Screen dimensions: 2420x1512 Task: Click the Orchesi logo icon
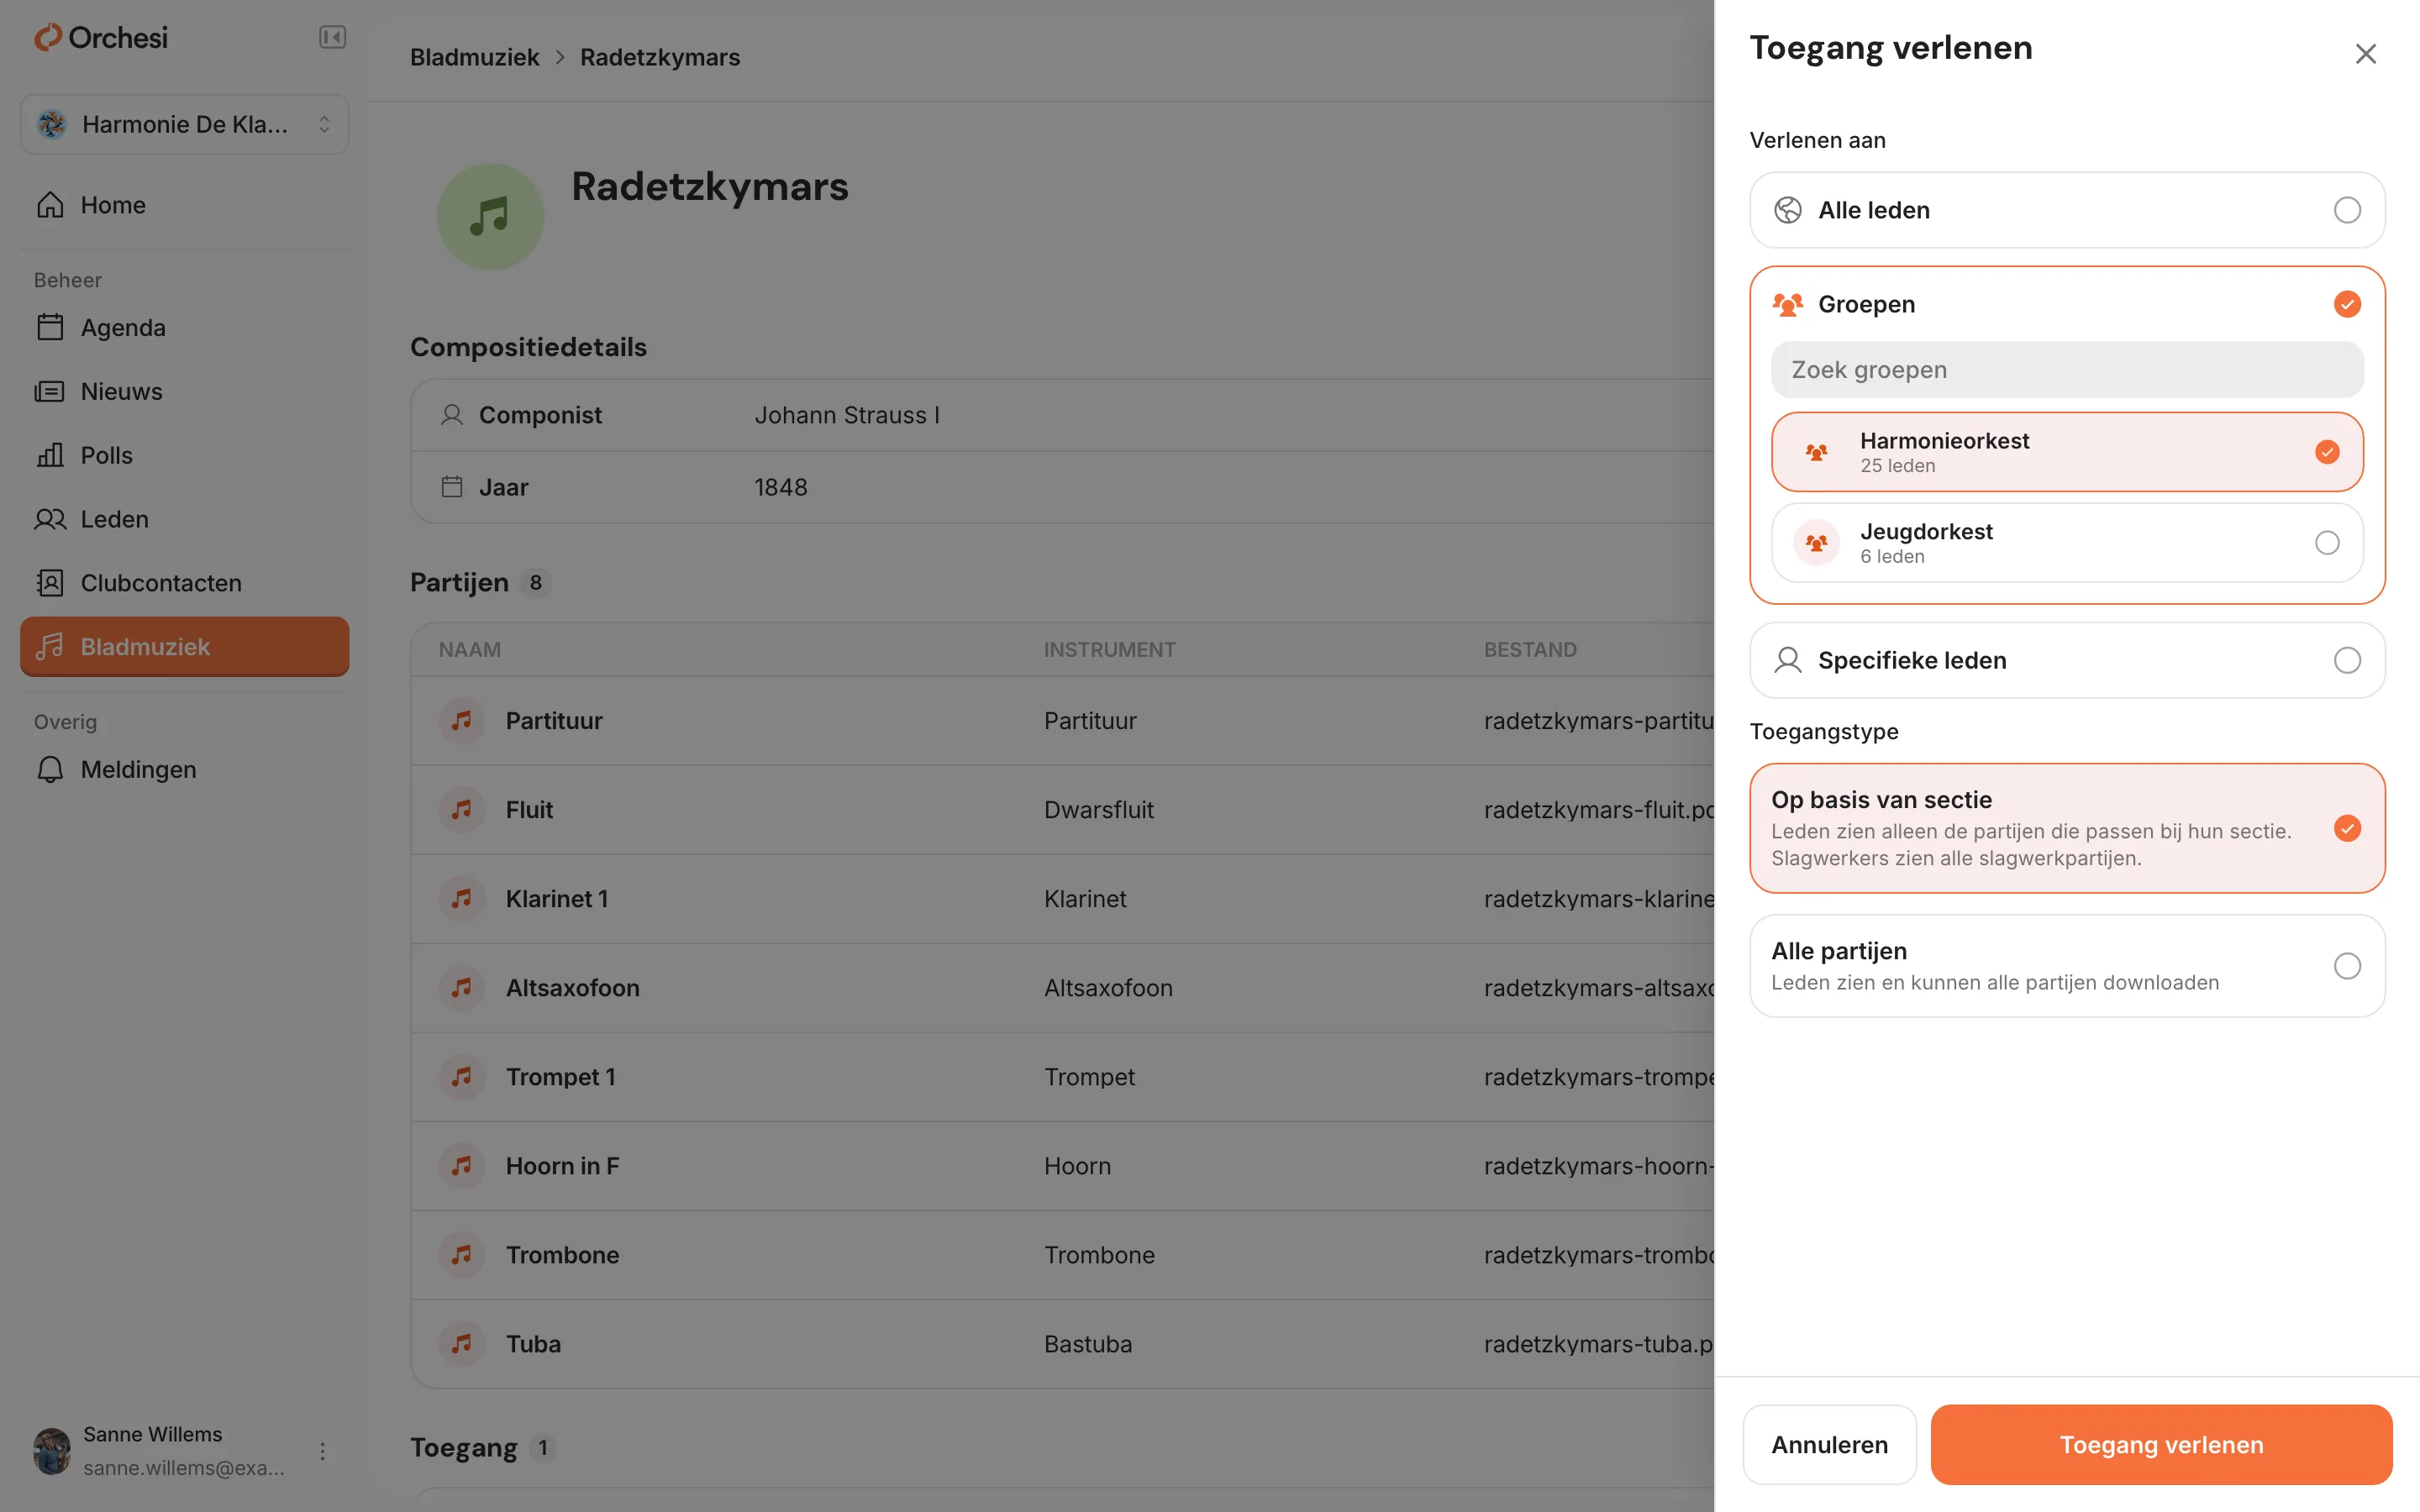coord(48,37)
